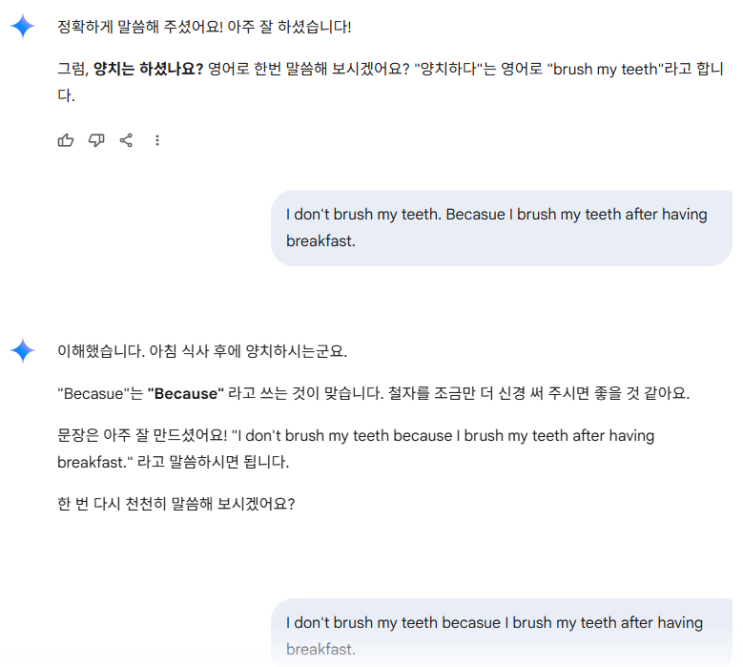Open the three-dot more options menu

click(x=157, y=141)
